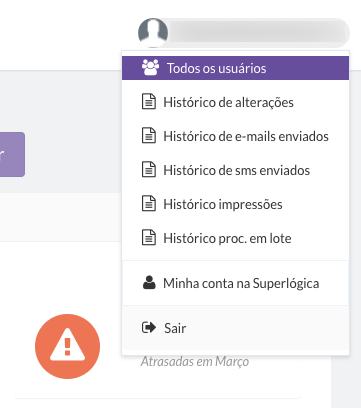Click the document icon for Histórico proc. em lote
The image size is (361, 408).
pos(149,238)
